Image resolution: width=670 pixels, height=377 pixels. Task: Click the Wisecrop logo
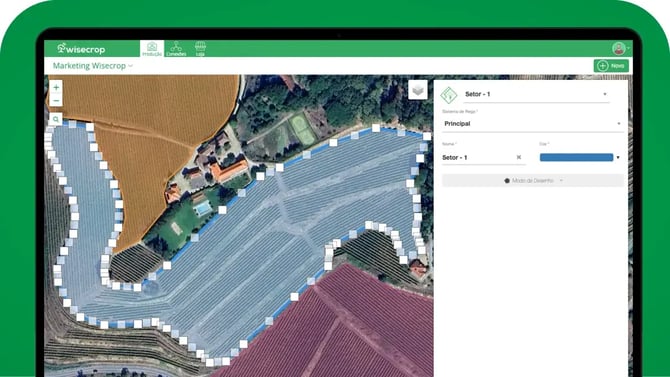click(81, 49)
